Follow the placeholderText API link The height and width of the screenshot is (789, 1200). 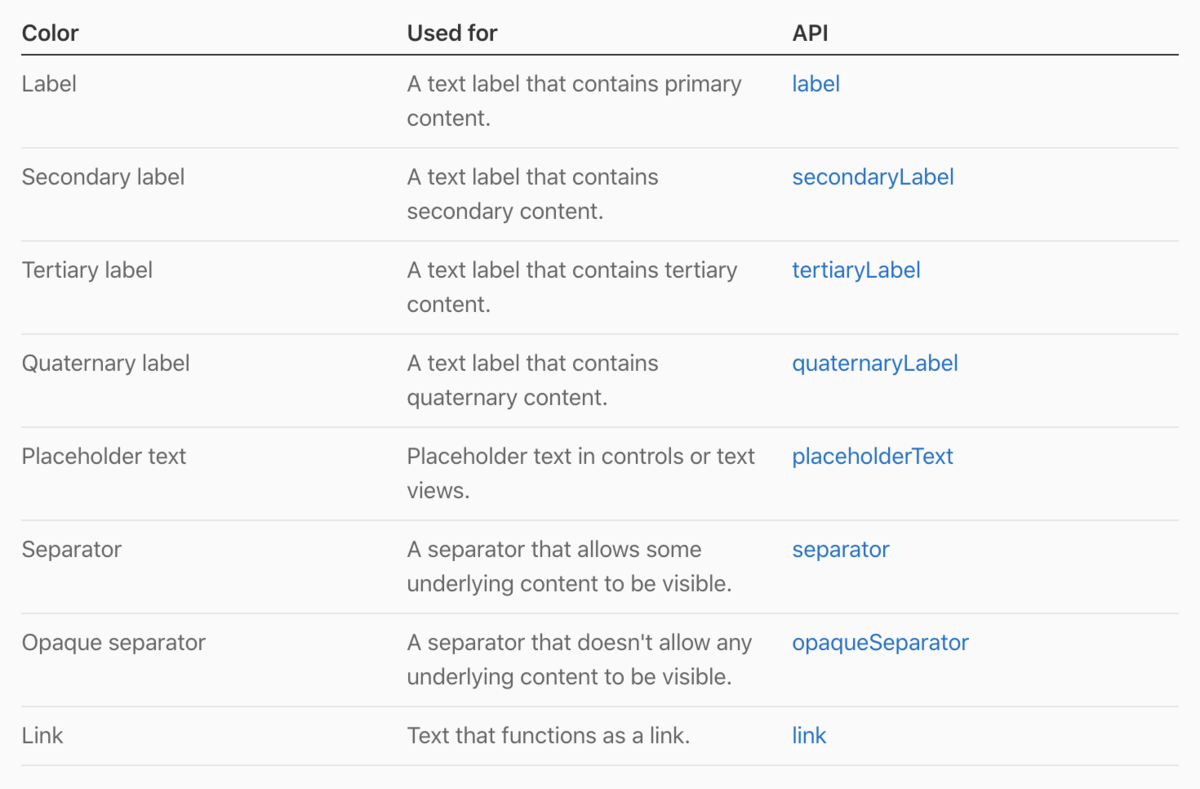(872, 456)
